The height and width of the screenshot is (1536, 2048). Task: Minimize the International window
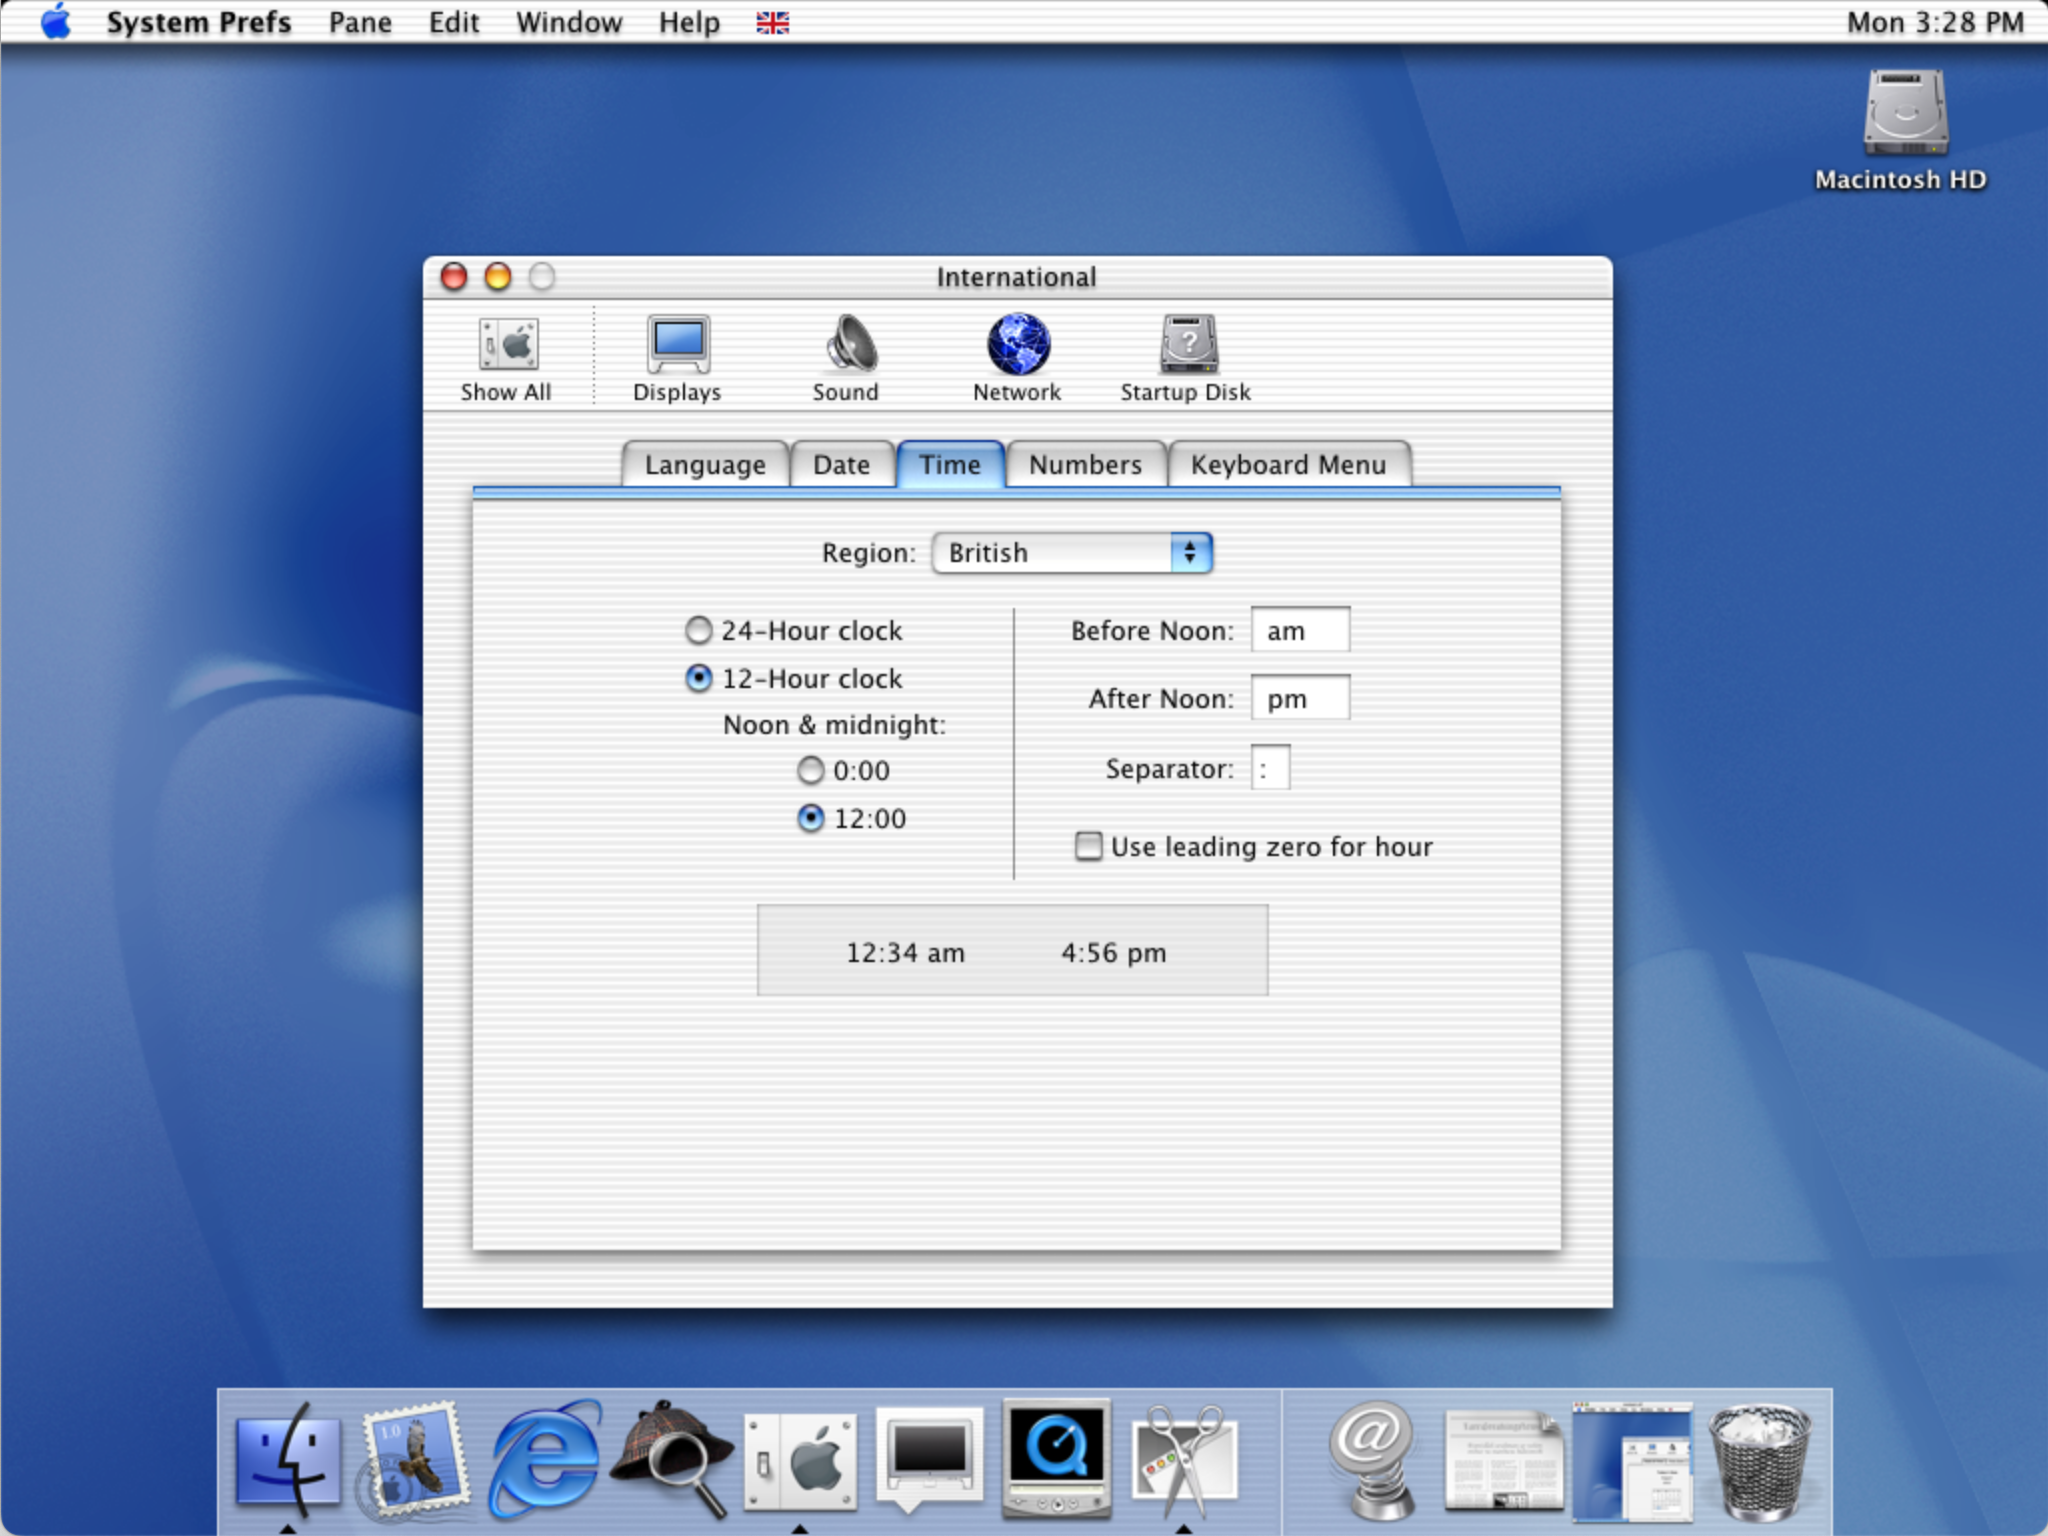[498, 276]
